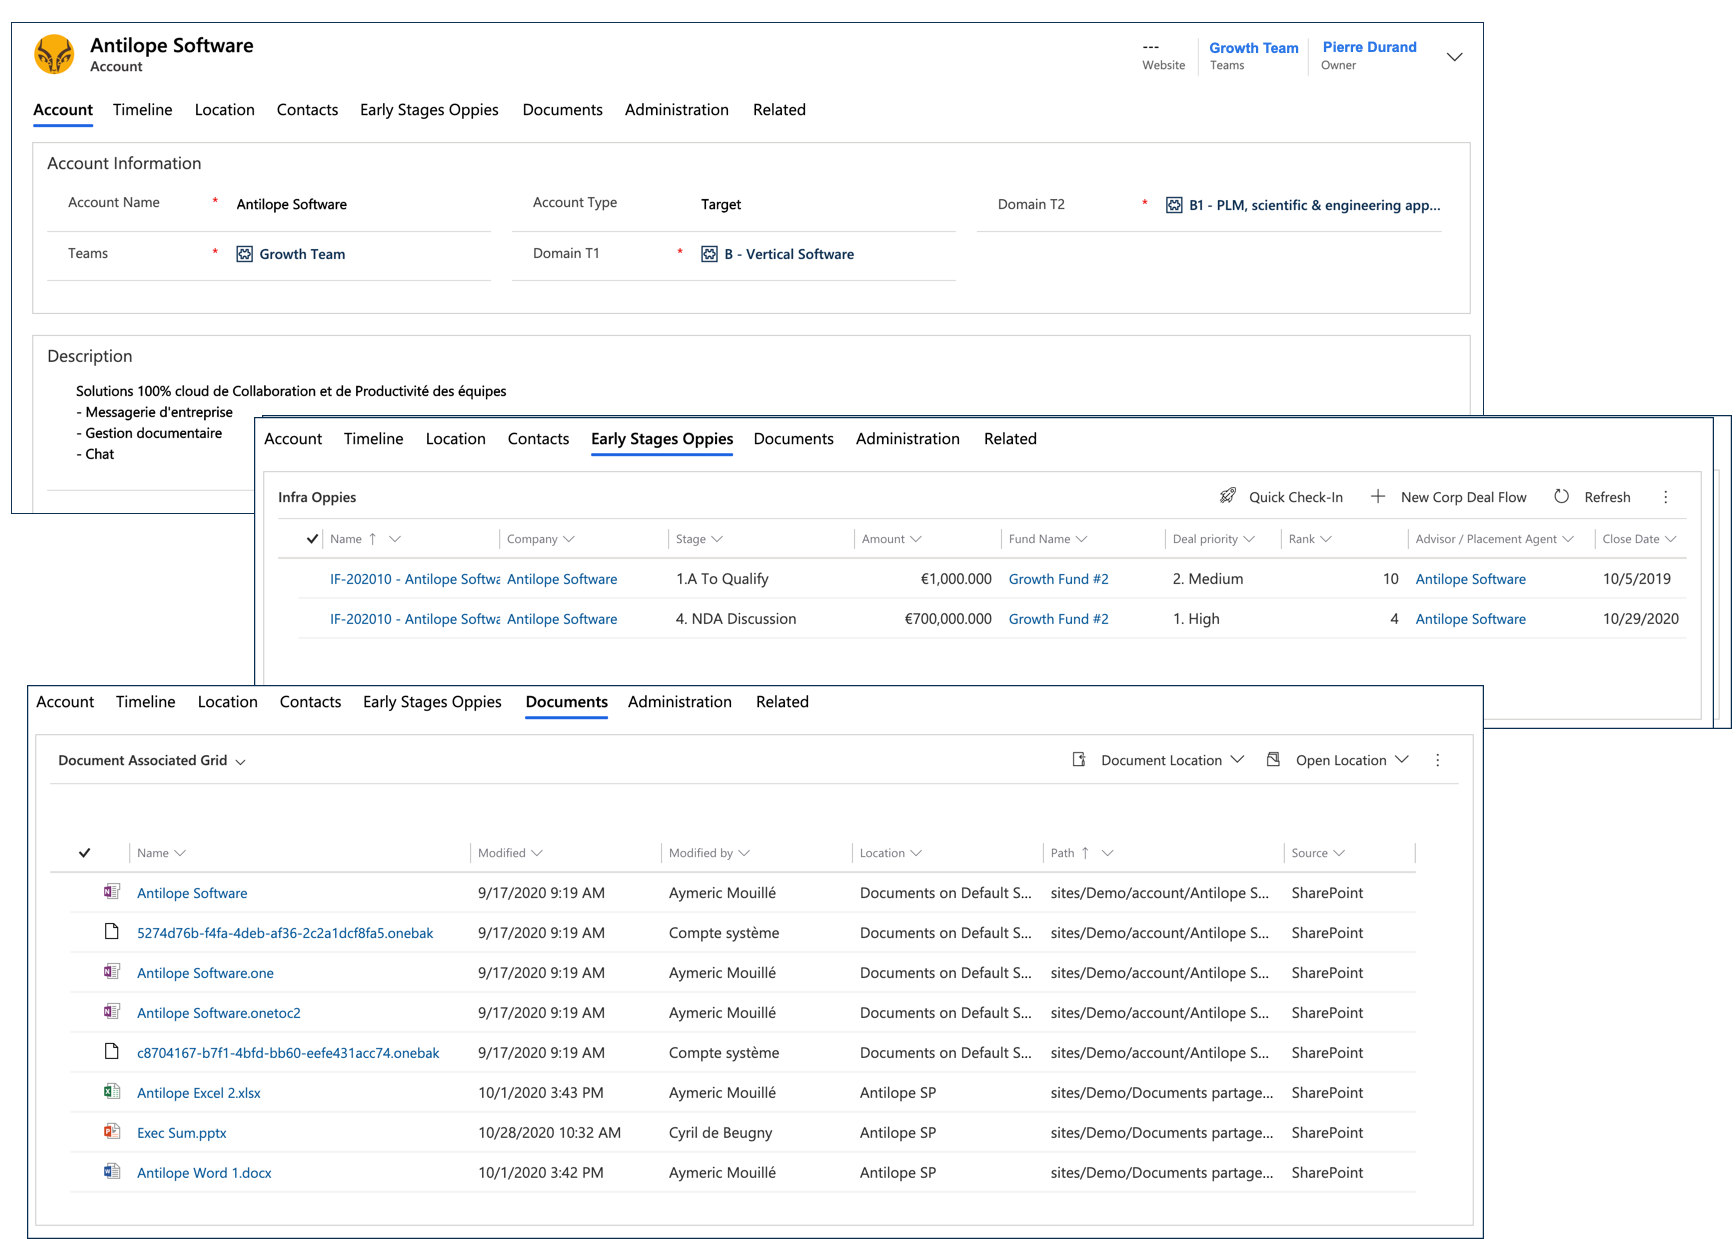
Task: Select Contacts tab in the Documents window
Action: click(x=310, y=702)
